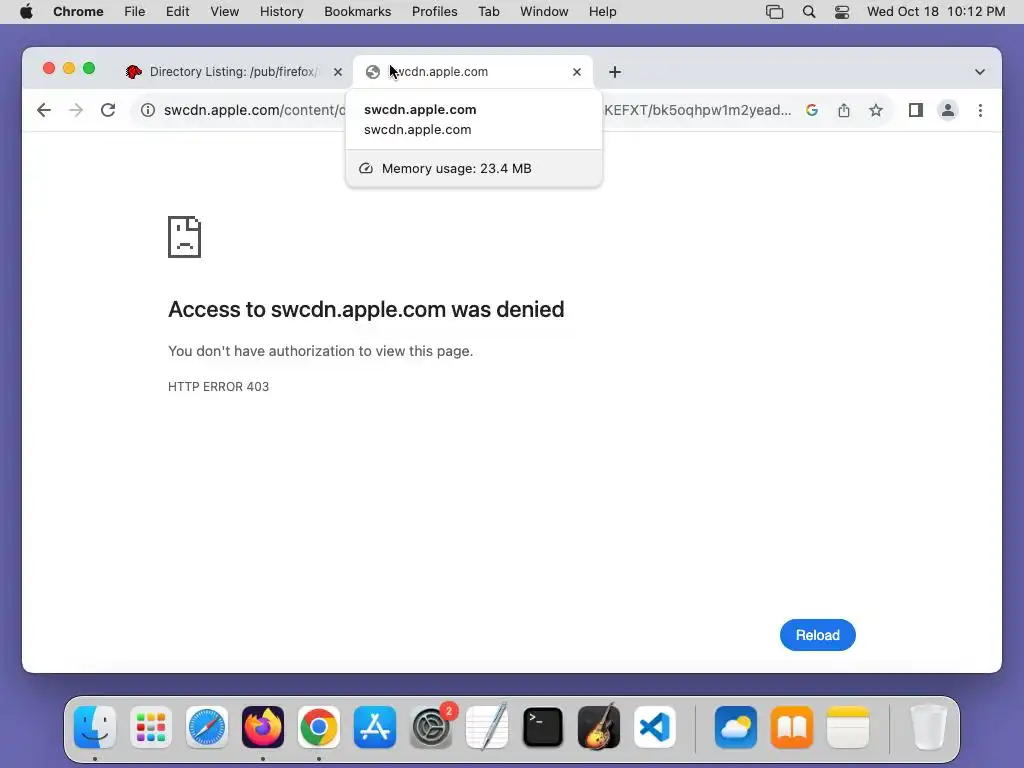Click Chrome icon in the Dock

pos(319,727)
